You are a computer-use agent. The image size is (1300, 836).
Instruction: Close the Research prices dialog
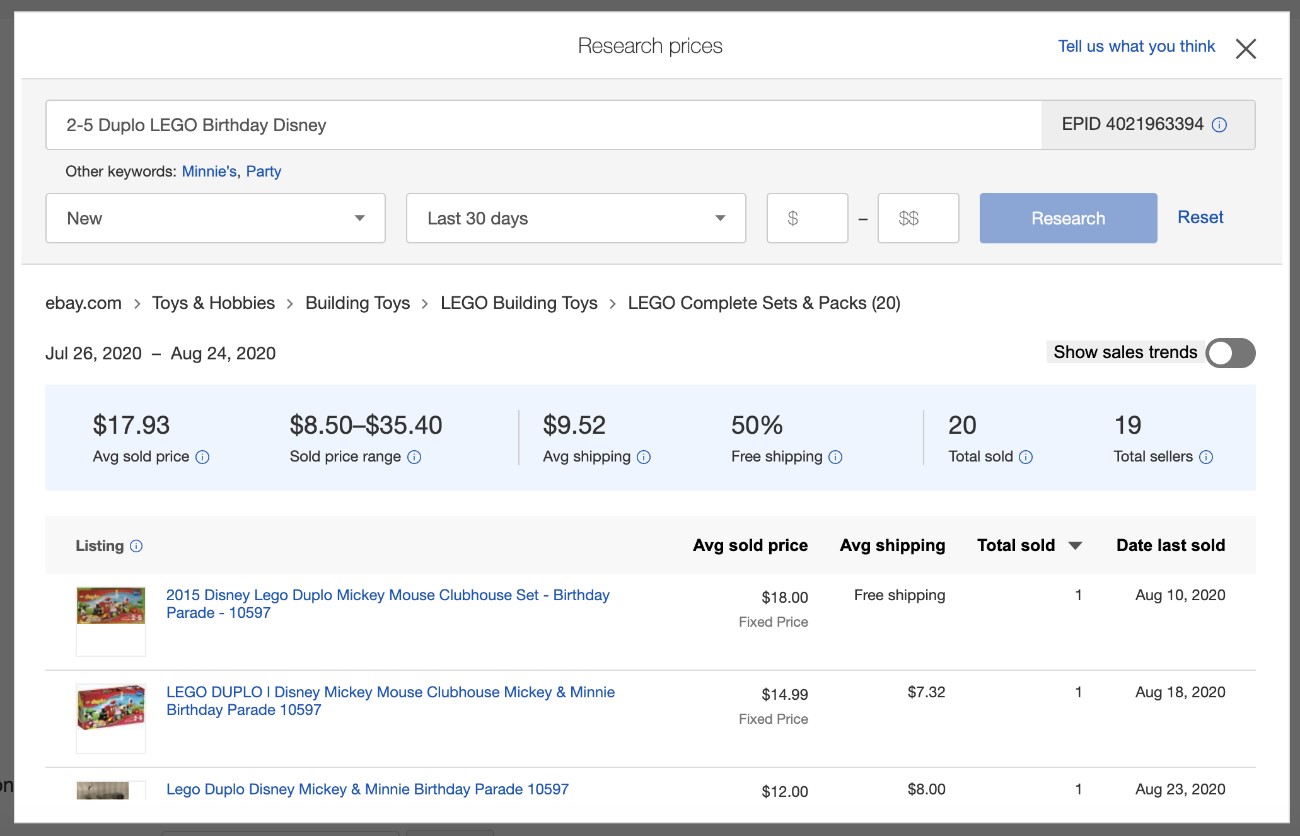click(x=1245, y=48)
